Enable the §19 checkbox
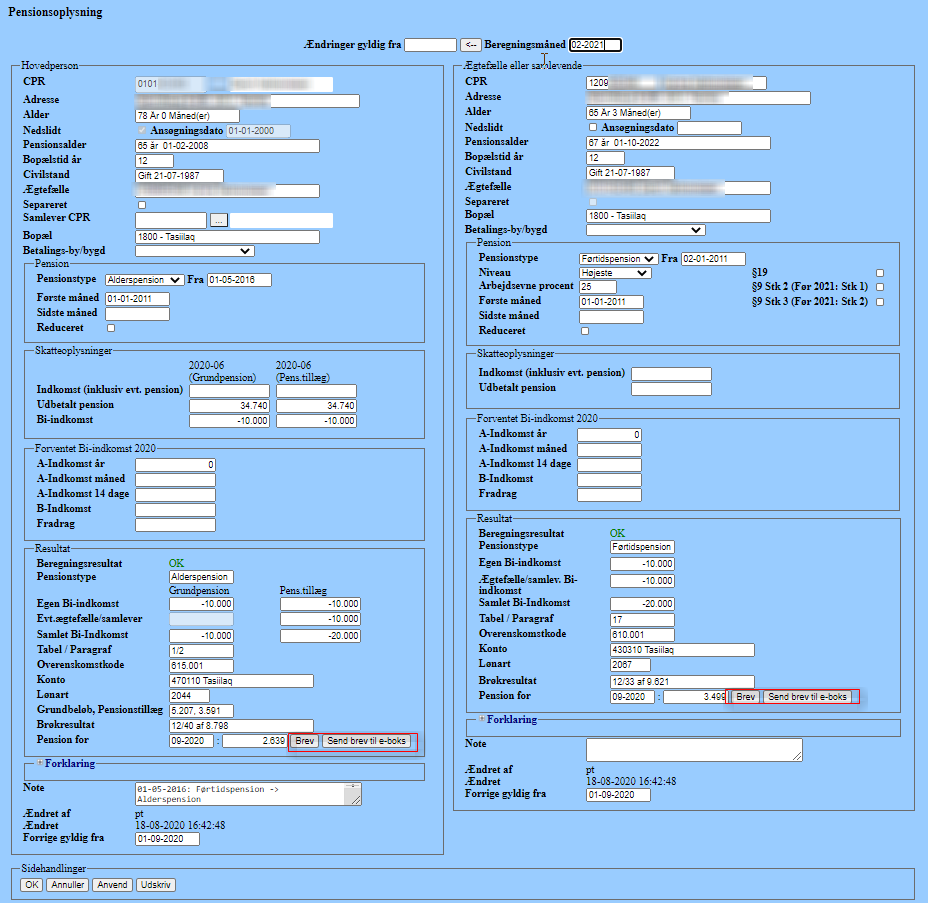The height and width of the screenshot is (903, 928). (x=879, y=273)
